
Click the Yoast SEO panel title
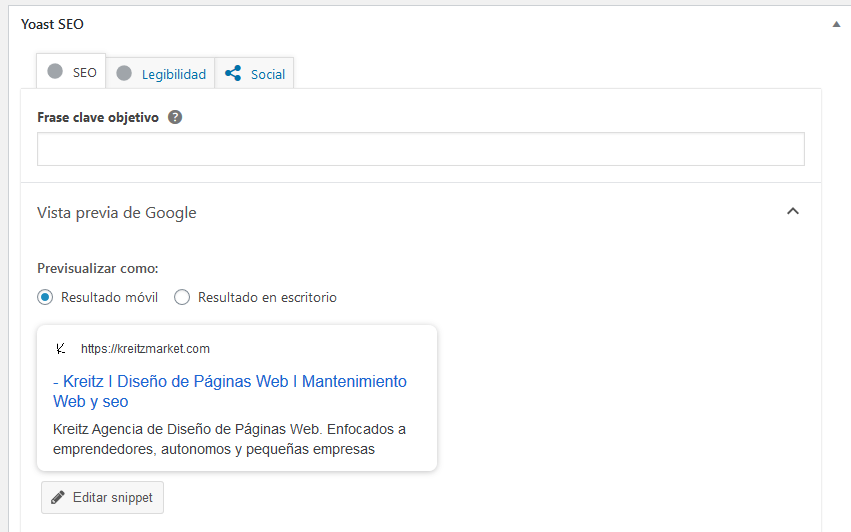pyautogui.click(x=52, y=24)
